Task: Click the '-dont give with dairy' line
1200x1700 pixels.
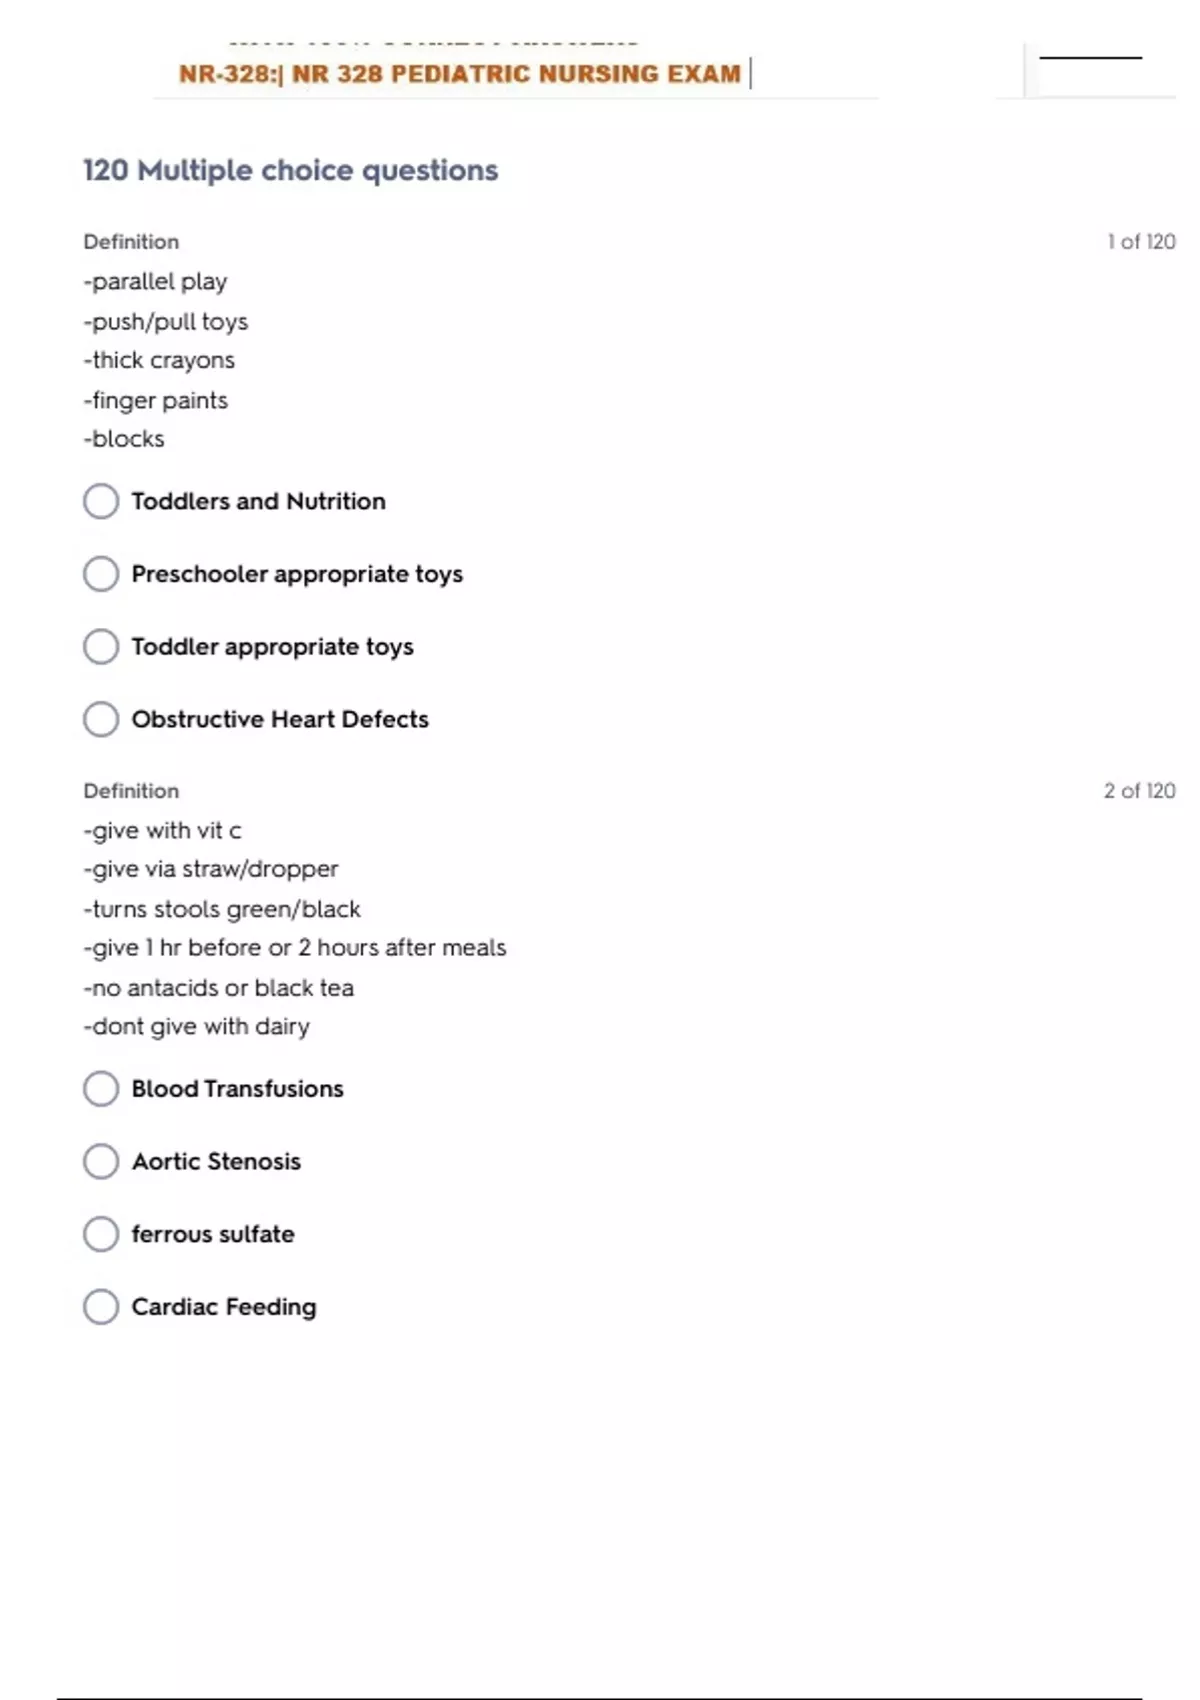Action: (x=197, y=1027)
